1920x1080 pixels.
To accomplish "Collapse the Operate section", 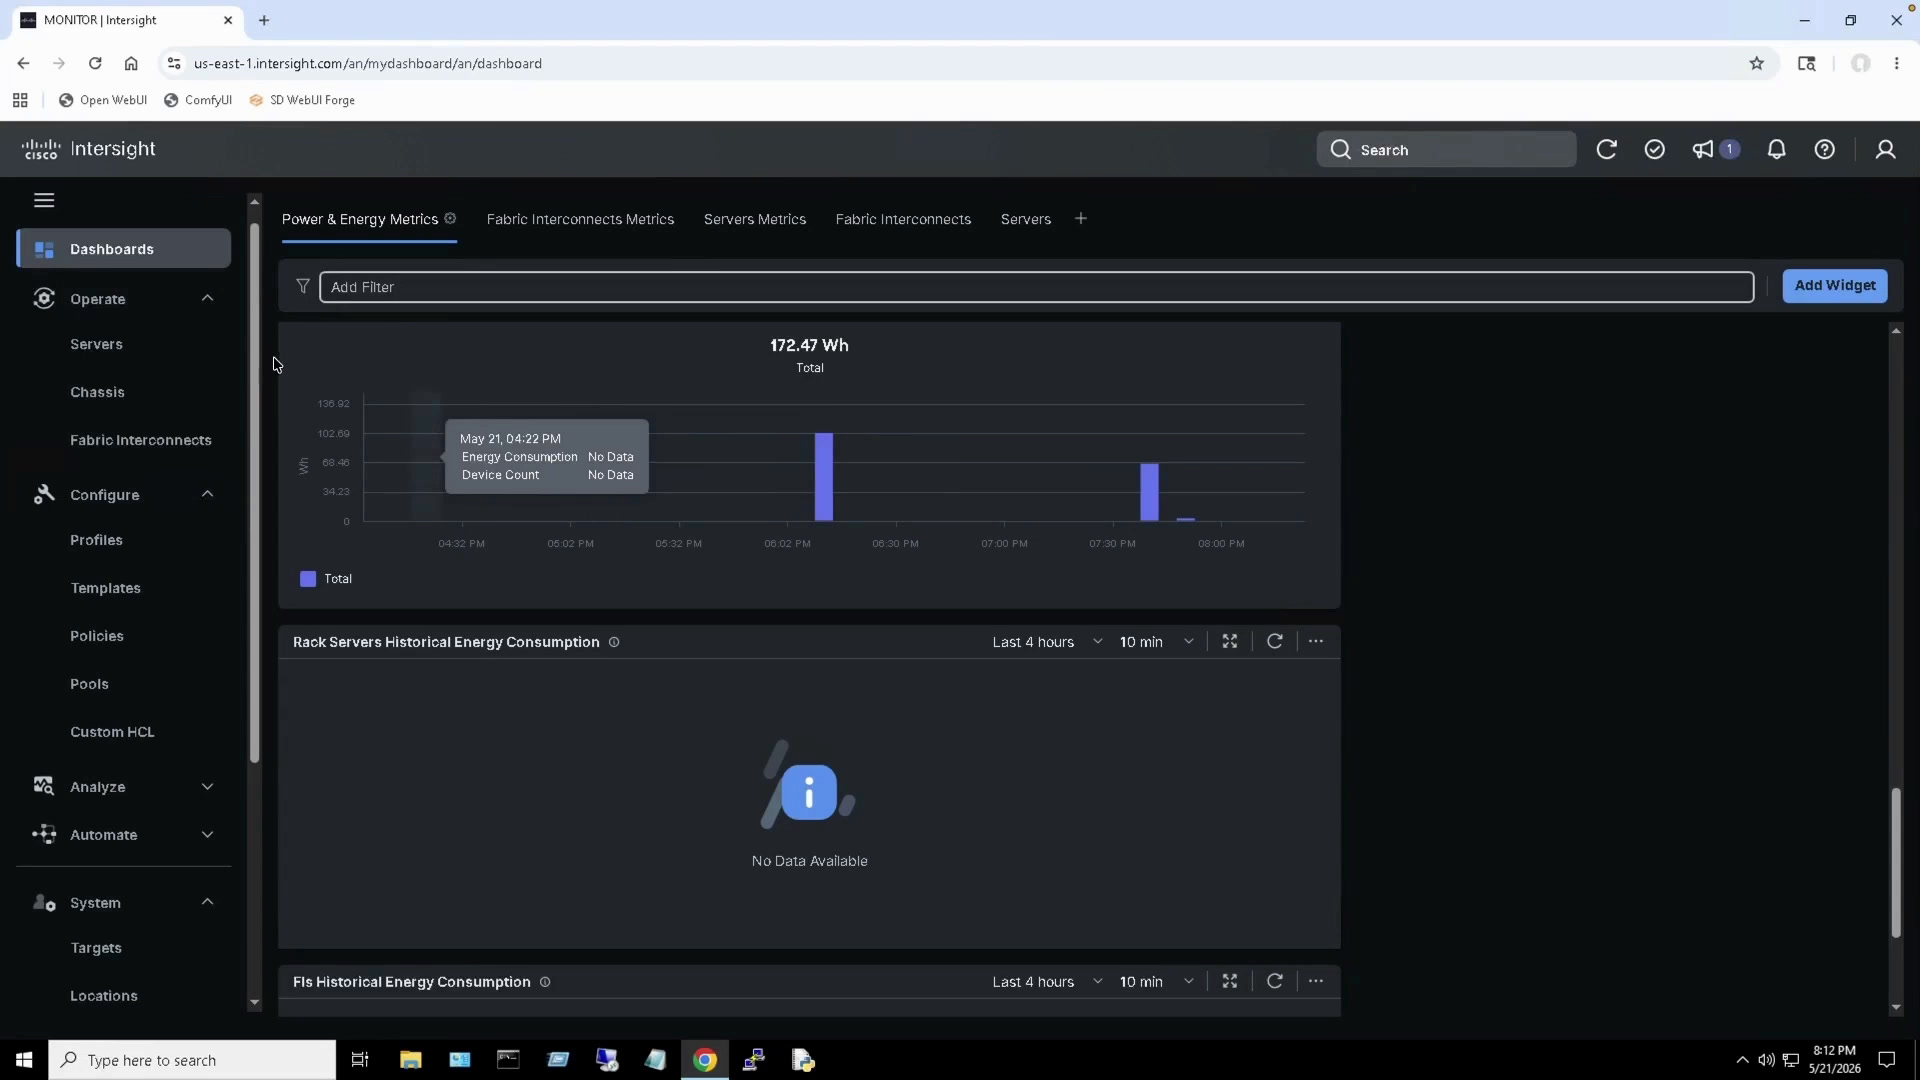I will 208,299.
